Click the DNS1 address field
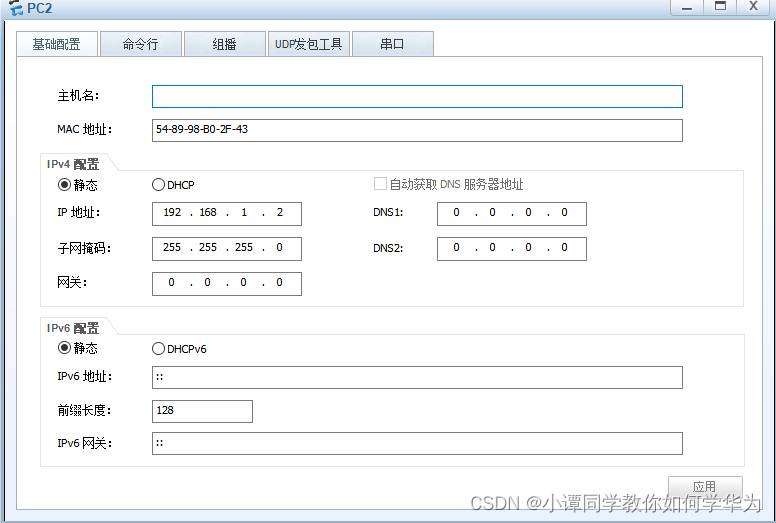This screenshot has height=523, width=776. pyautogui.click(x=512, y=214)
